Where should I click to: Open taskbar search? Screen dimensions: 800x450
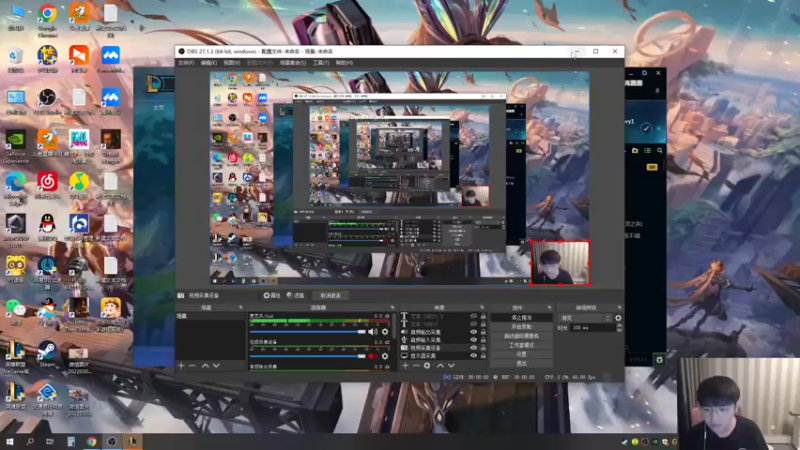pos(30,441)
